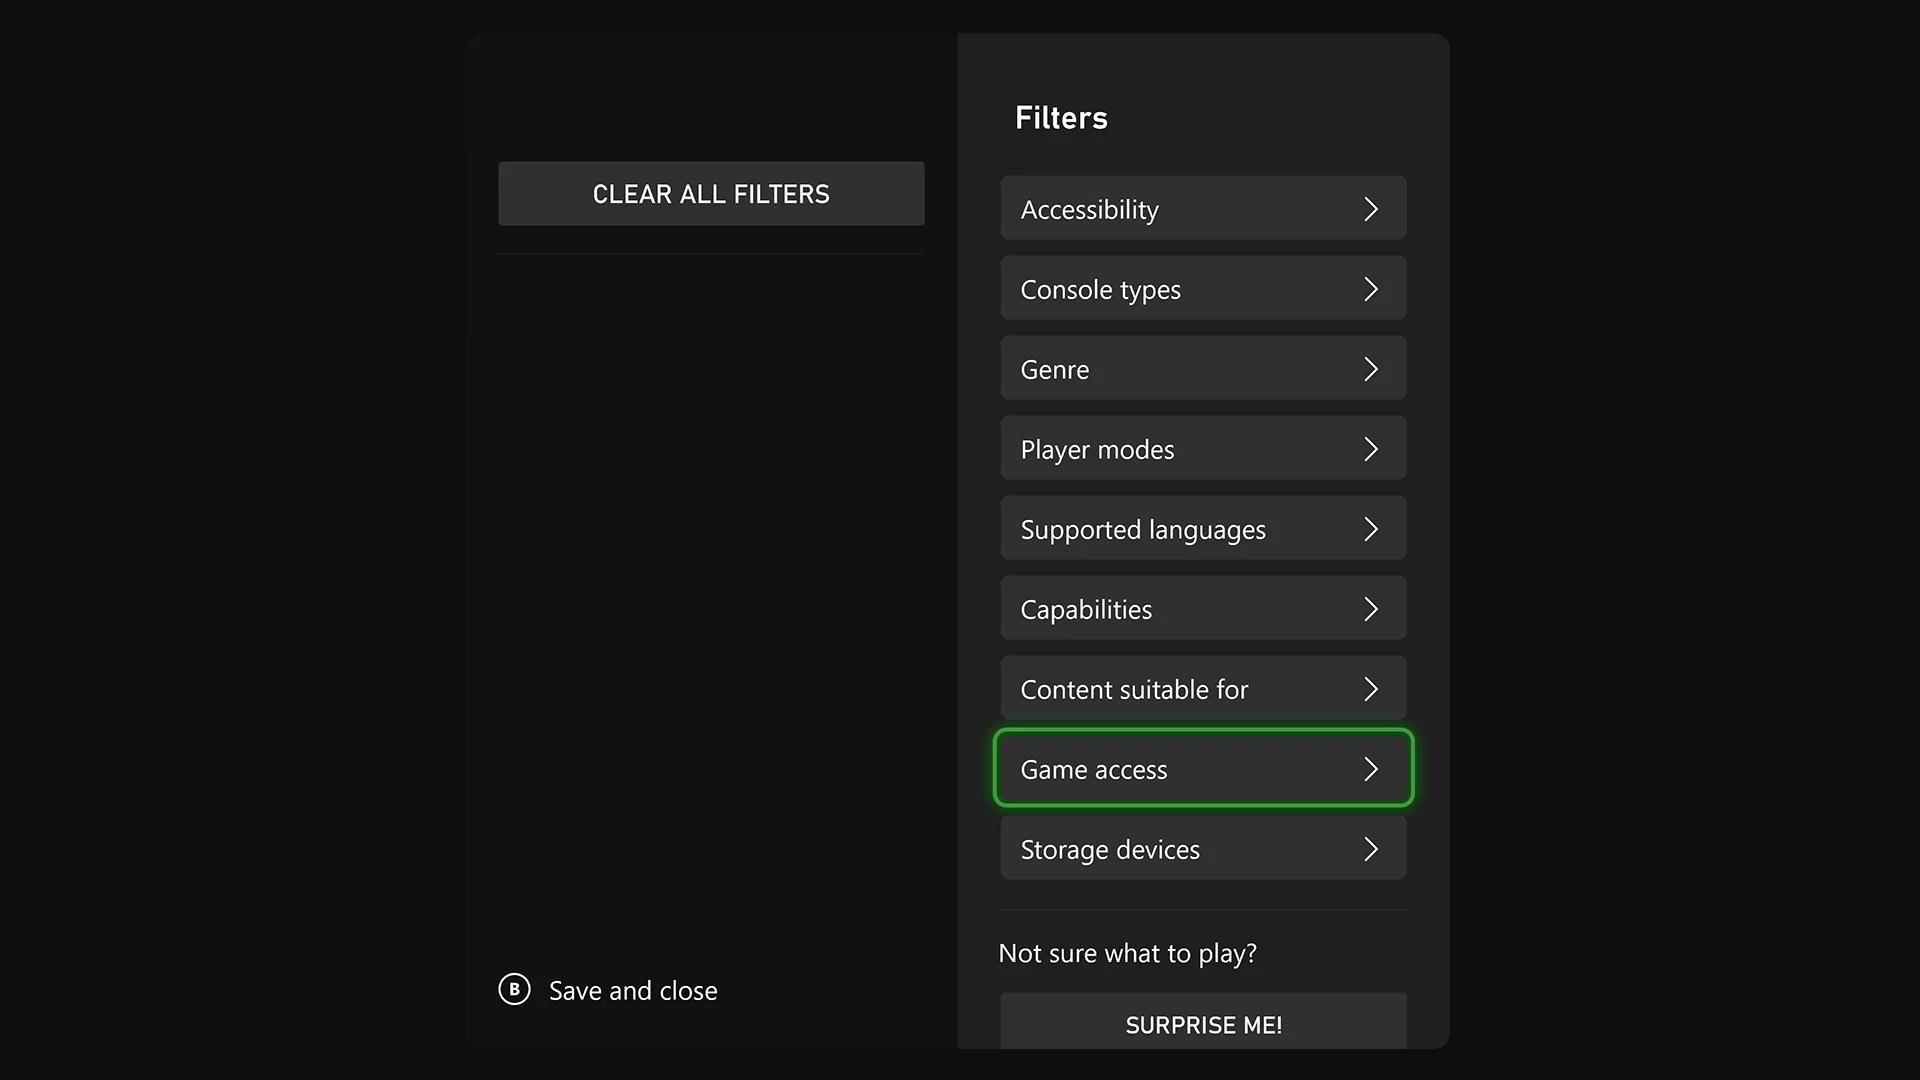This screenshot has height=1080, width=1920.
Task: Click the chevron arrow on Console types row
Action: point(1371,289)
